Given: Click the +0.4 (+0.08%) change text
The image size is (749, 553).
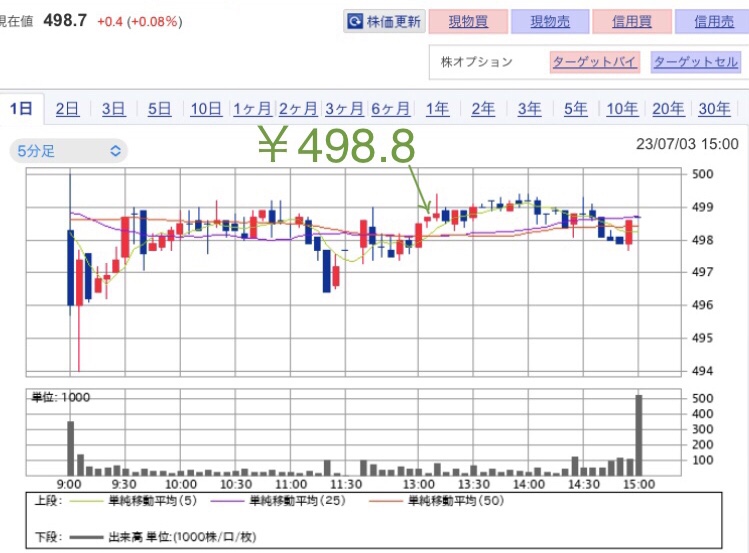Looking at the screenshot, I should [x=139, y=22].
